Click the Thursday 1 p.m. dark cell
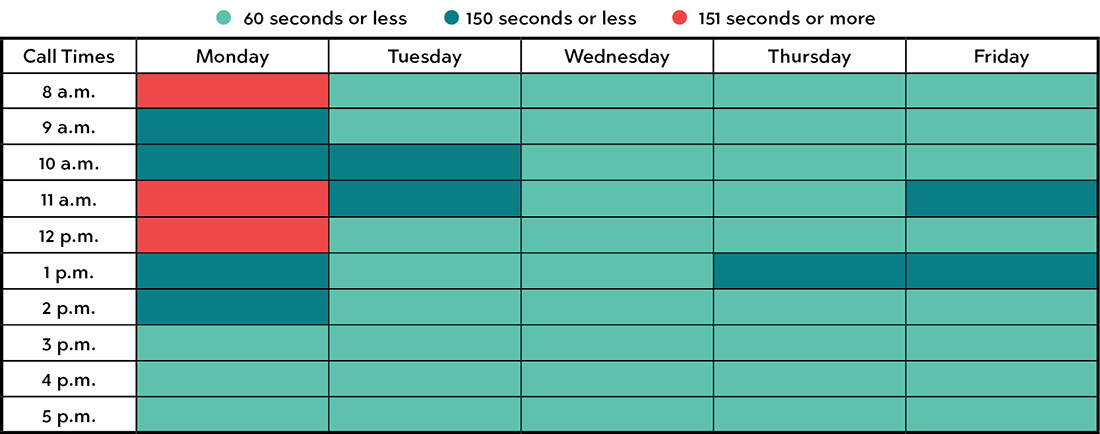 [808, 271]
